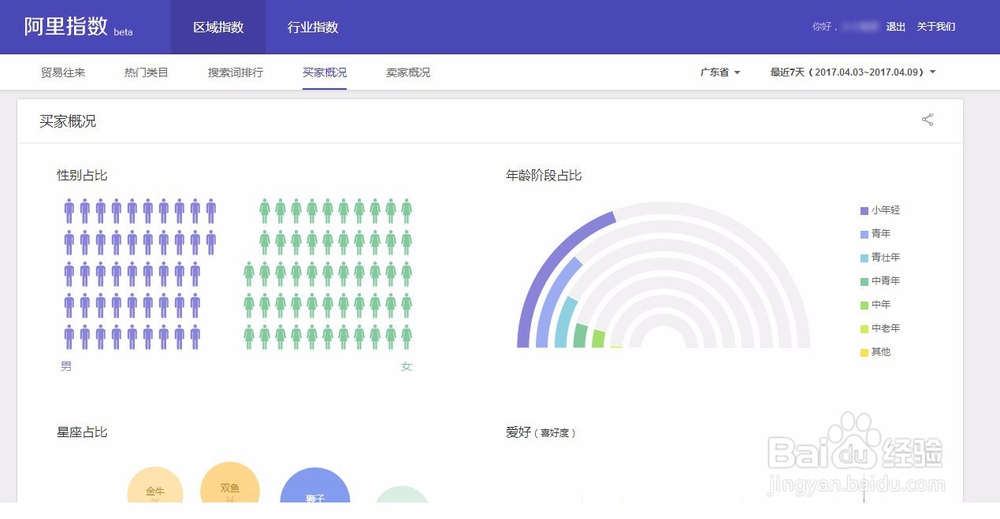Click the 小年轻 legend color swatch
This screenshot has width=1000, height=519.
[x=864, y=210]
